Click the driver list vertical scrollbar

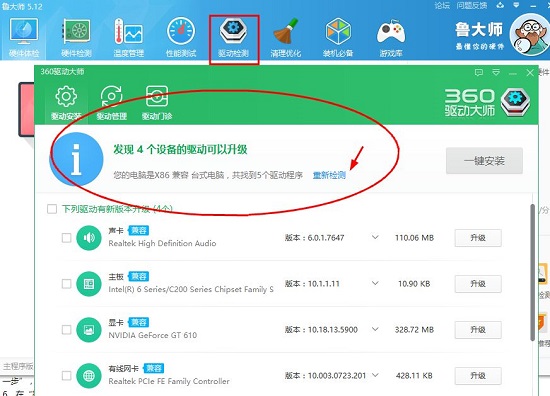coord(532,273)
